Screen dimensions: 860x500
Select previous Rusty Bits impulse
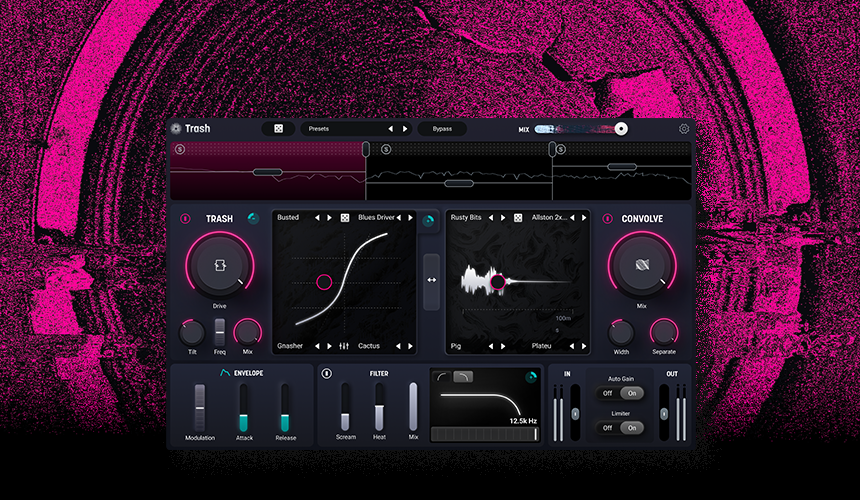coord(491,218)
